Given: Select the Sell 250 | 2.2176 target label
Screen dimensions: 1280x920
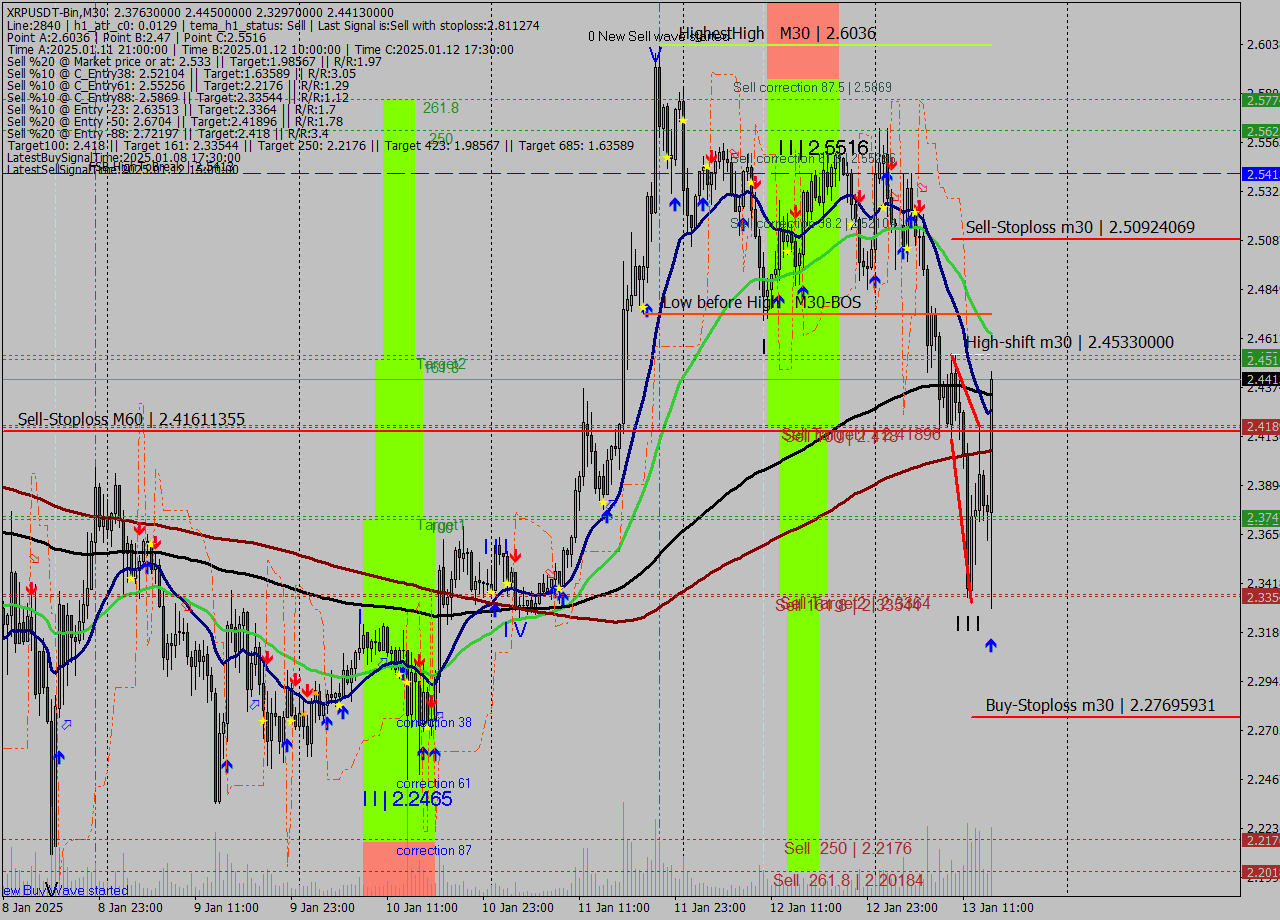Looking at the screenshot, I should coord(848,848).
